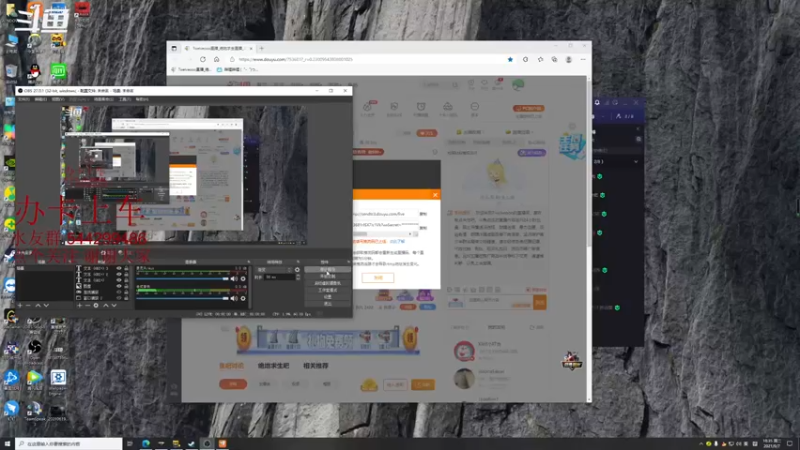800x450 pixels.
Task: Open Edge collections icon
Action: coord(554,59)
